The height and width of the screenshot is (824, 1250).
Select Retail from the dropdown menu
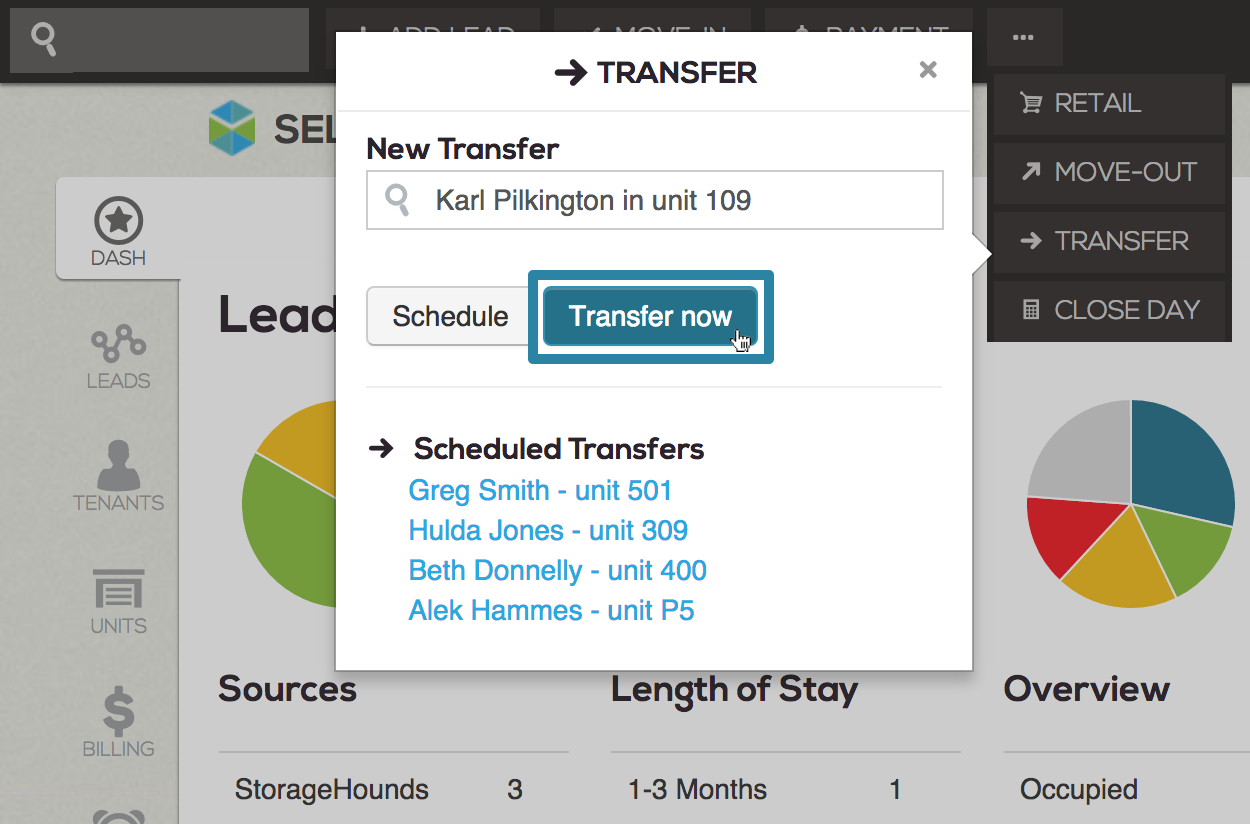tap(1109, 104)
